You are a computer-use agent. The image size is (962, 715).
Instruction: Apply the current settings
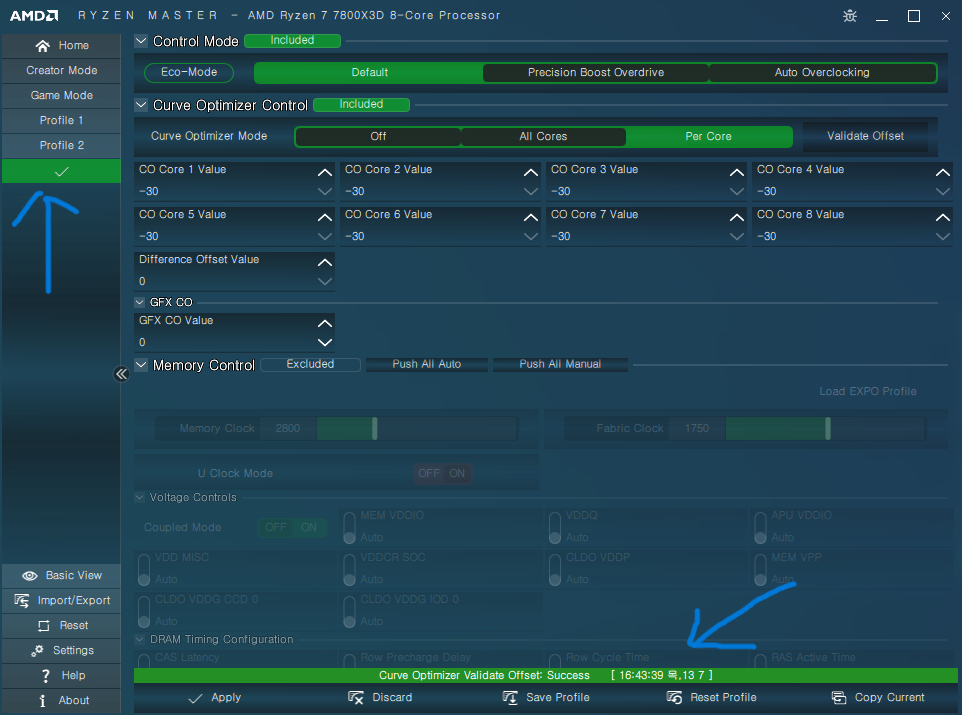click(x=215, y=698)
